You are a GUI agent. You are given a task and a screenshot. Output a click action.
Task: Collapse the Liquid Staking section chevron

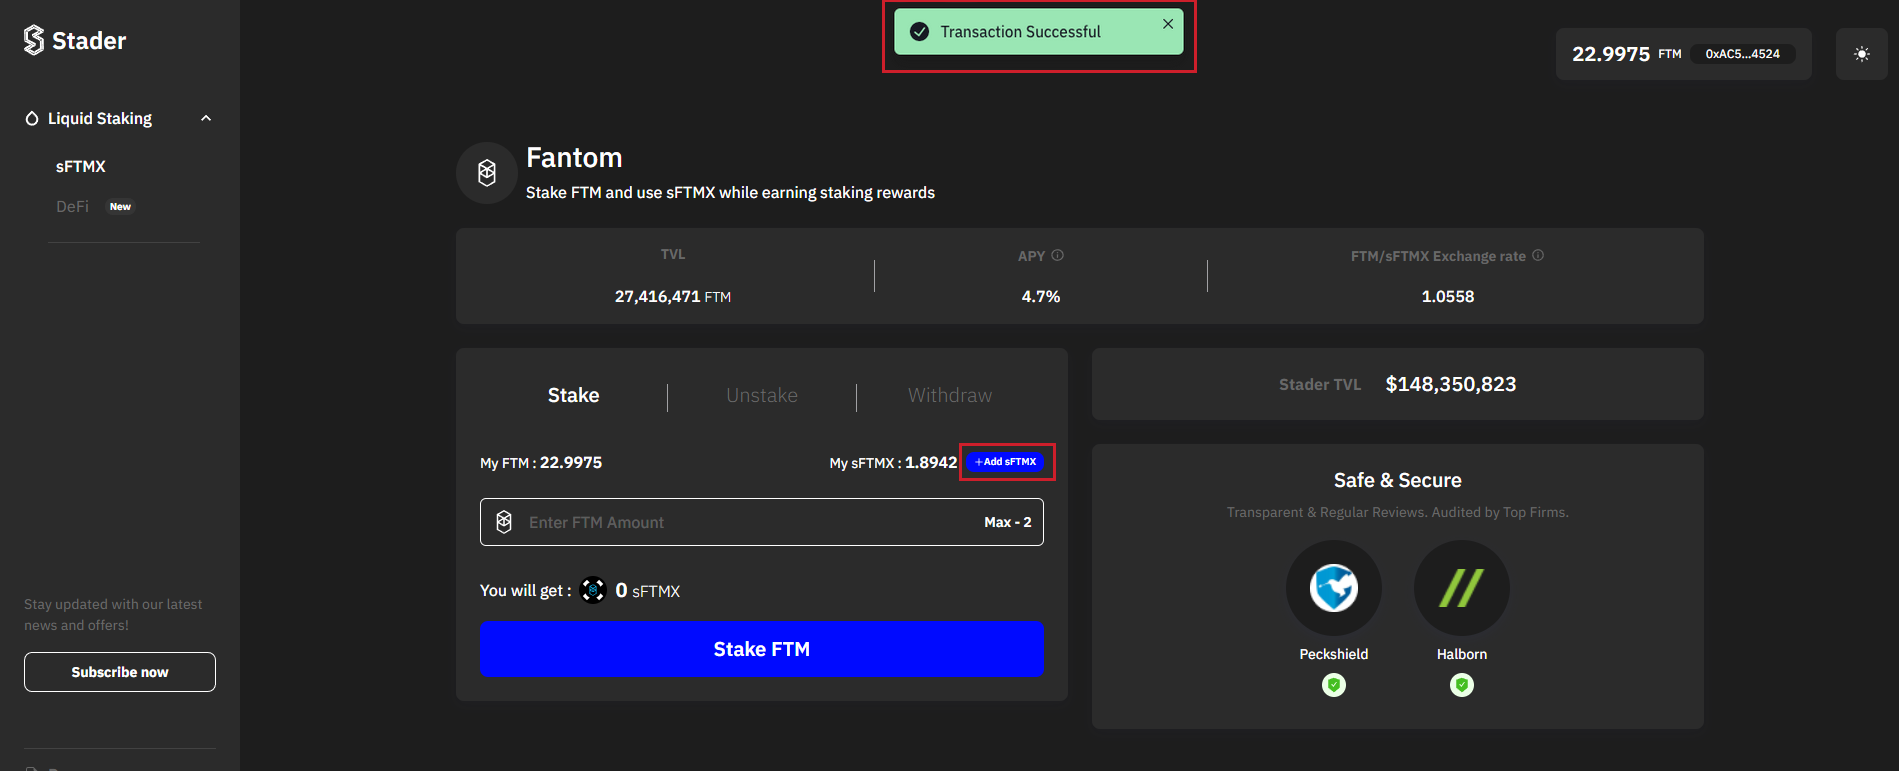(206, 118)
